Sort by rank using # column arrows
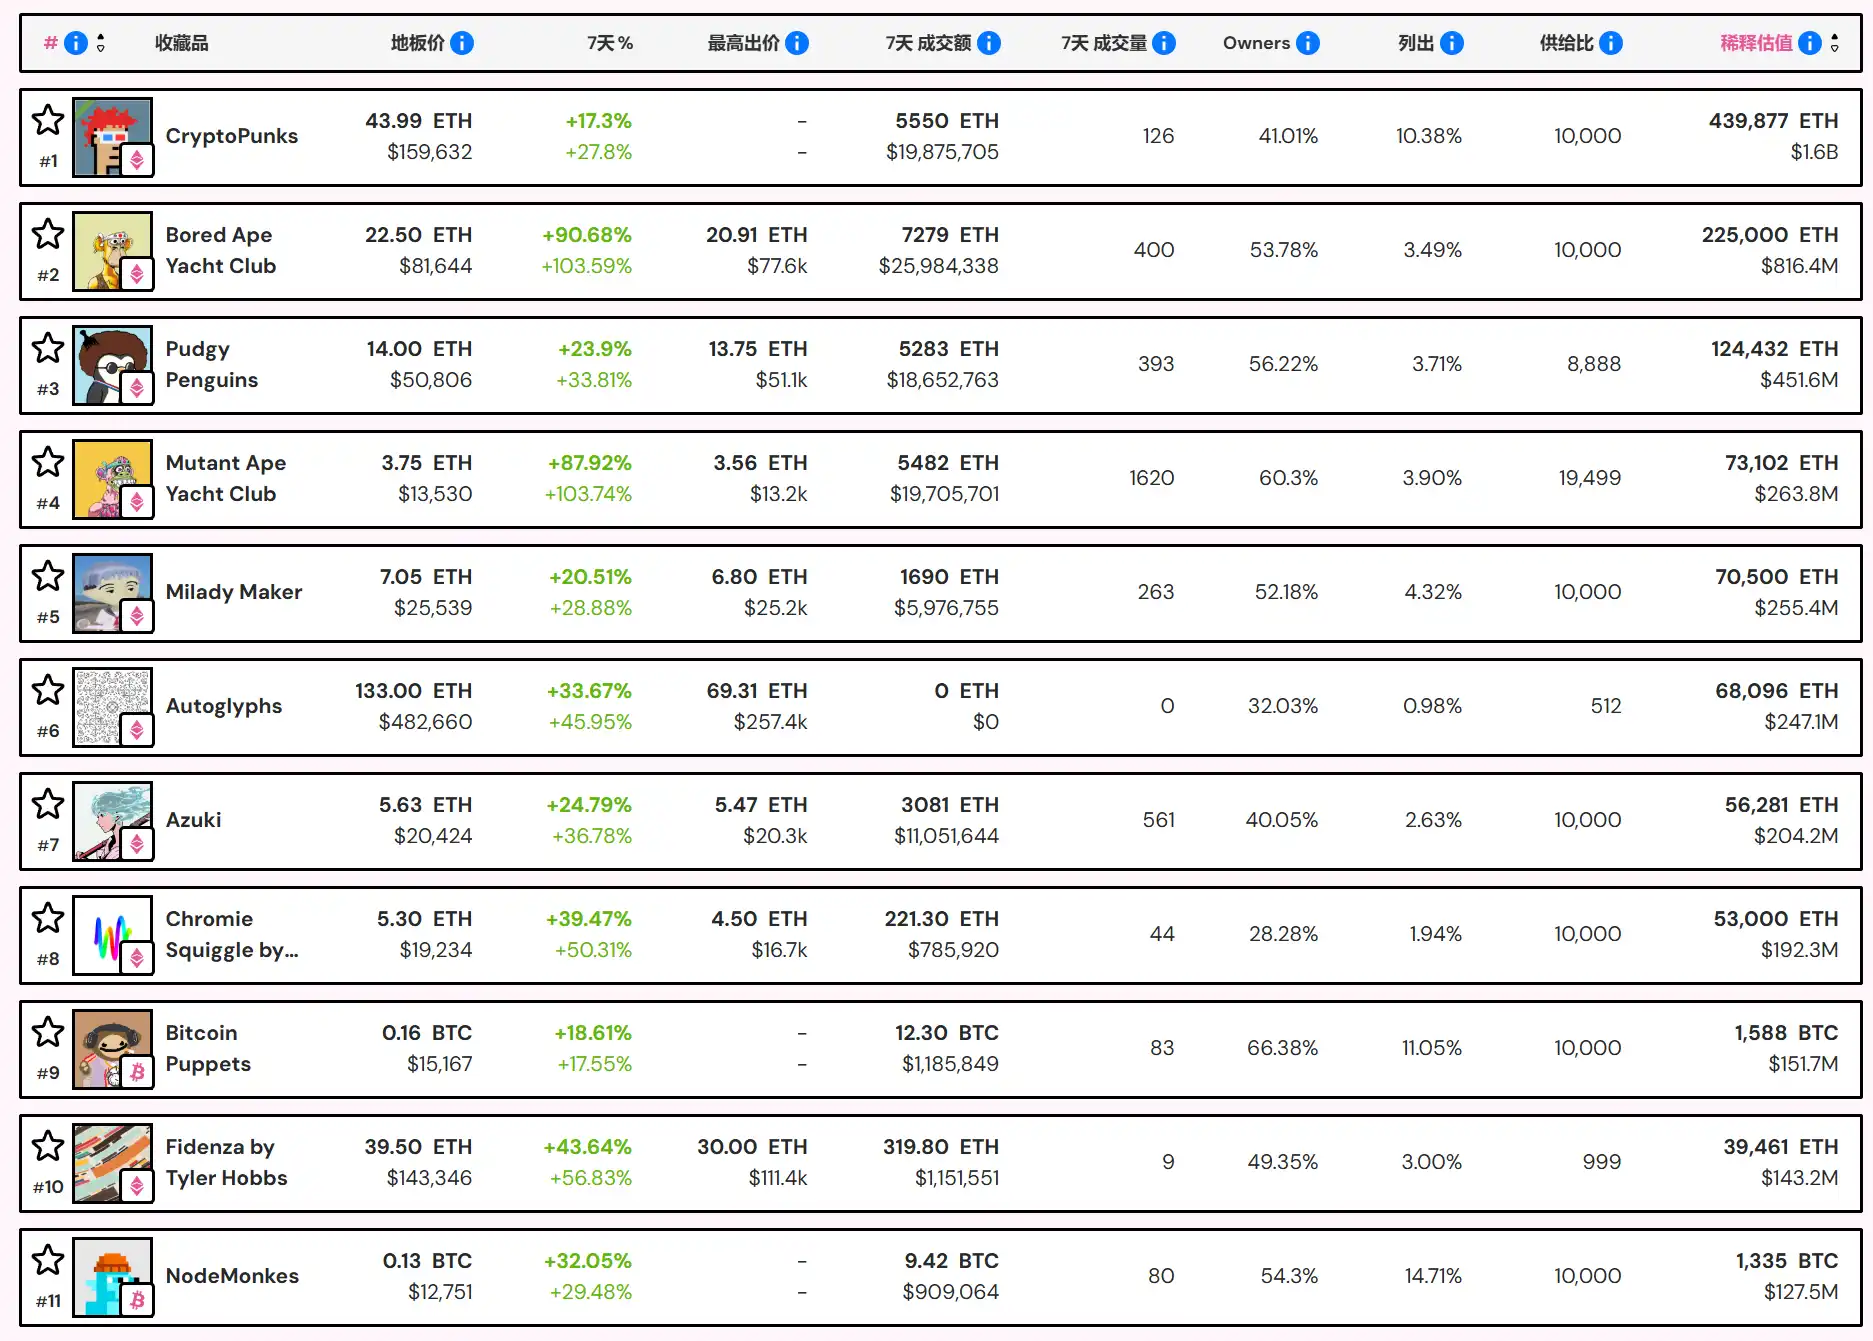1873x1341 pixels. coord(100,43)
